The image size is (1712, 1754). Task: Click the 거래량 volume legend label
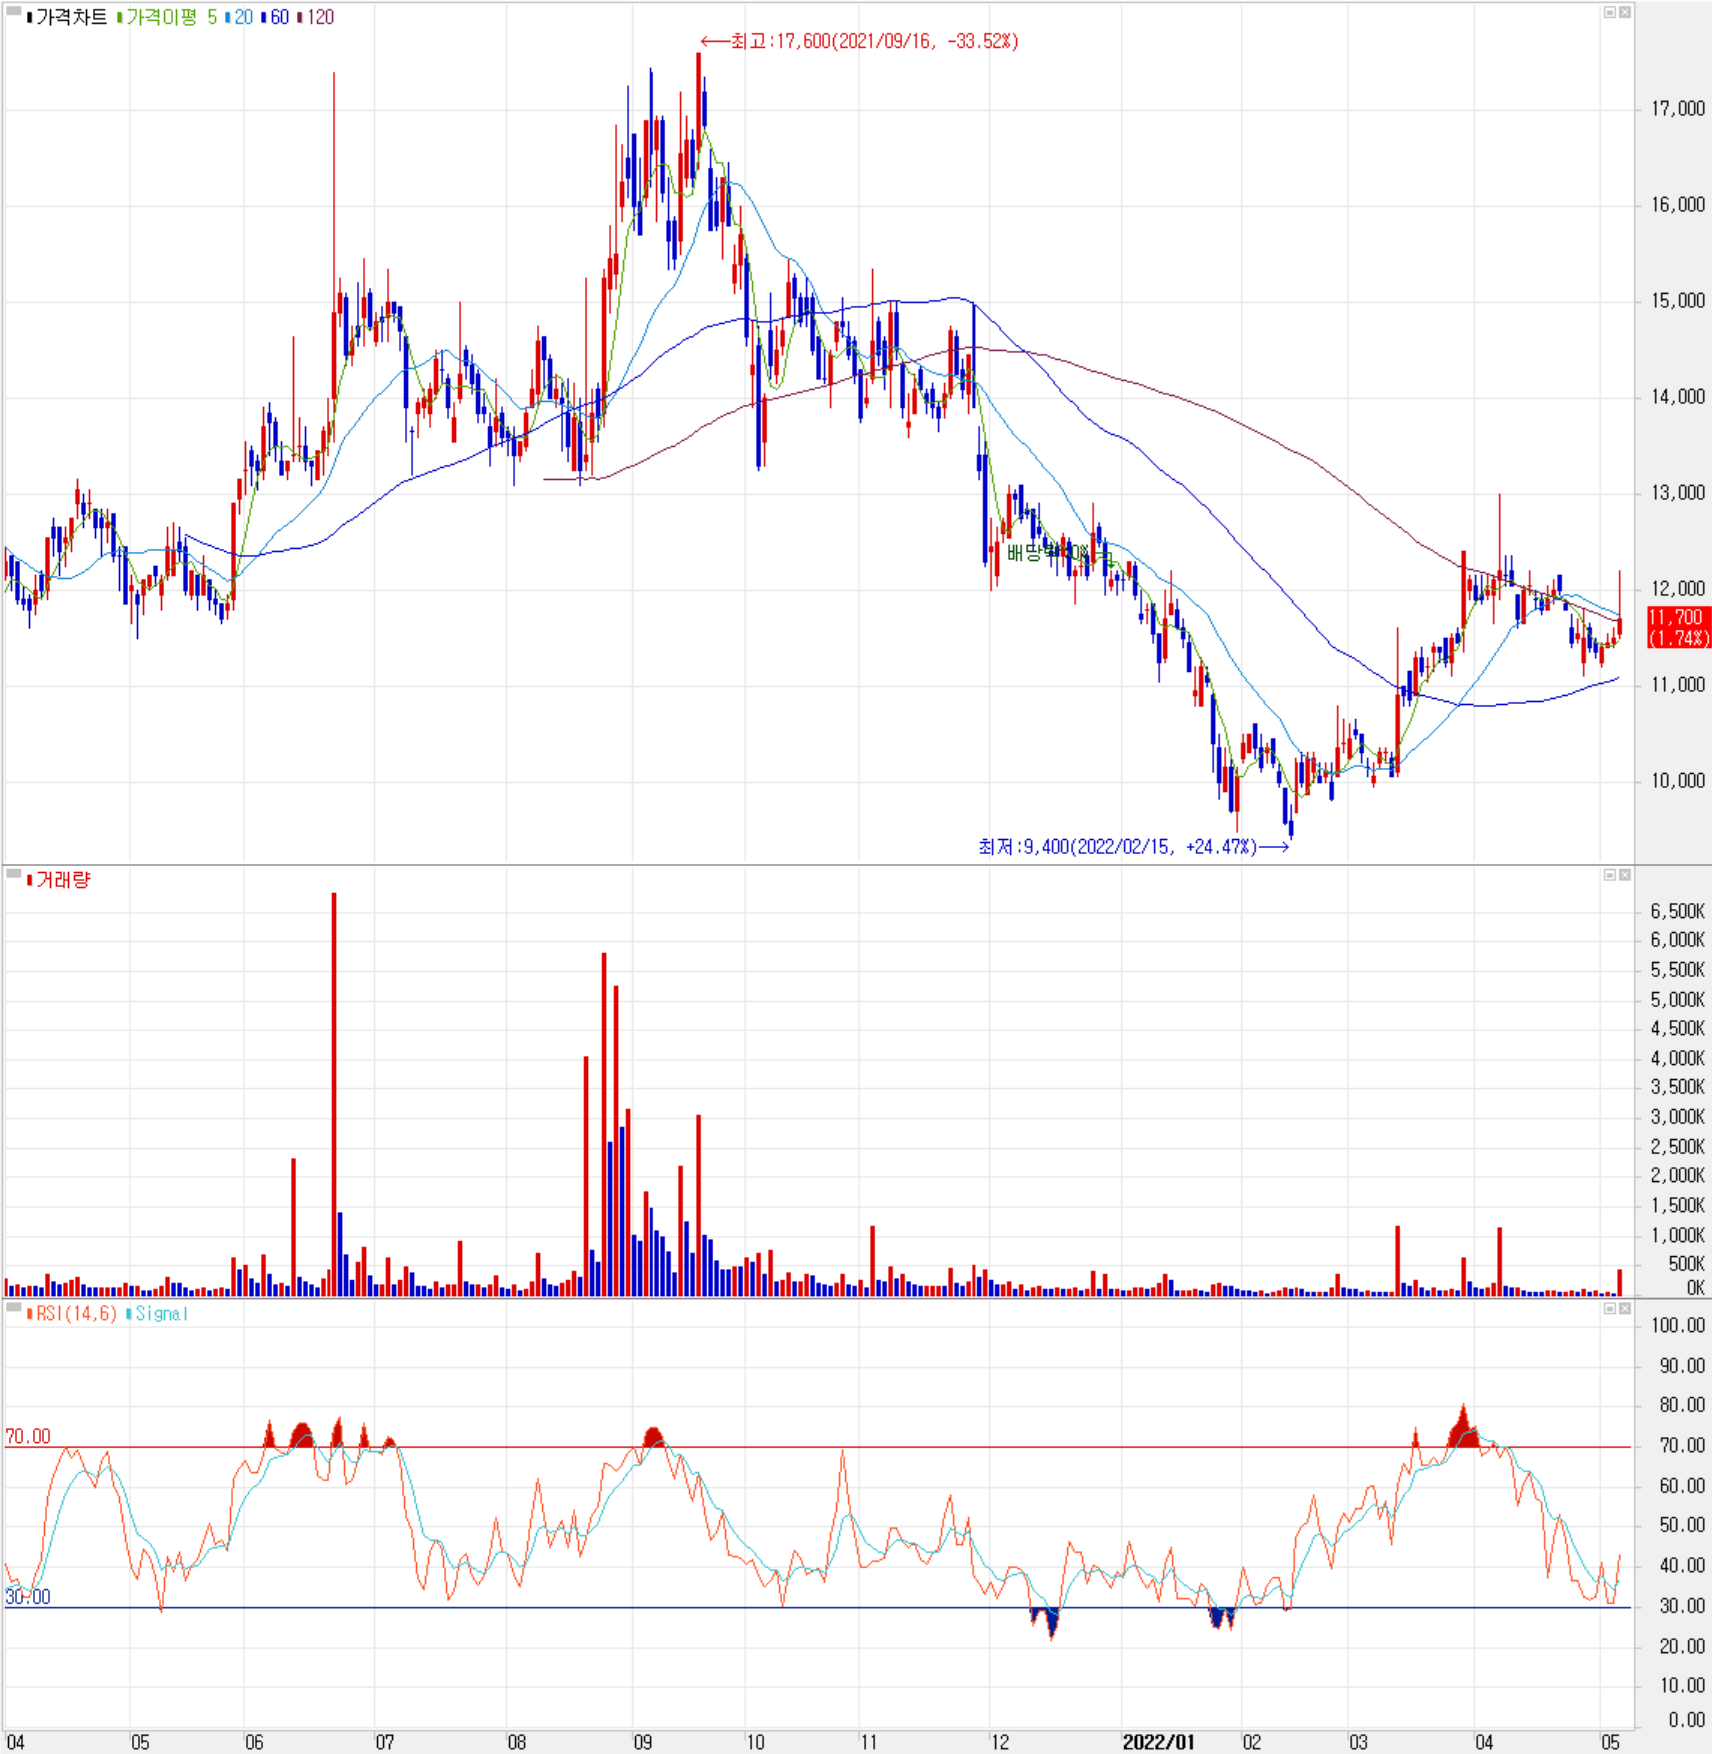(59, 880)
